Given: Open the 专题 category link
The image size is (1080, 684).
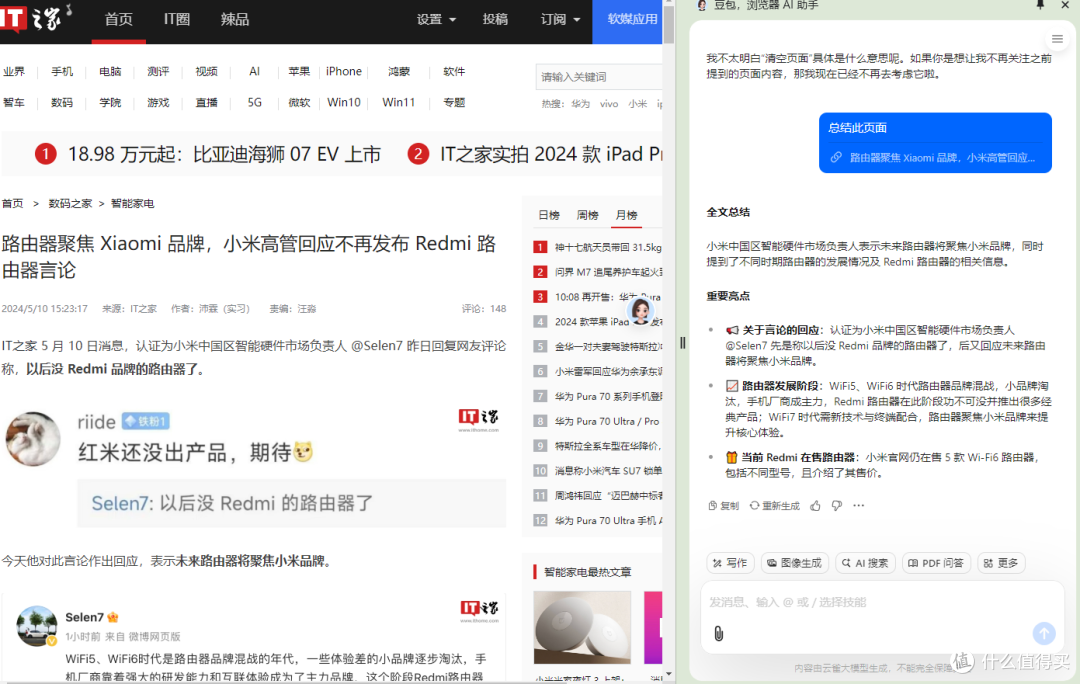Looking at the screenshot, I should [x=454, y=102].
